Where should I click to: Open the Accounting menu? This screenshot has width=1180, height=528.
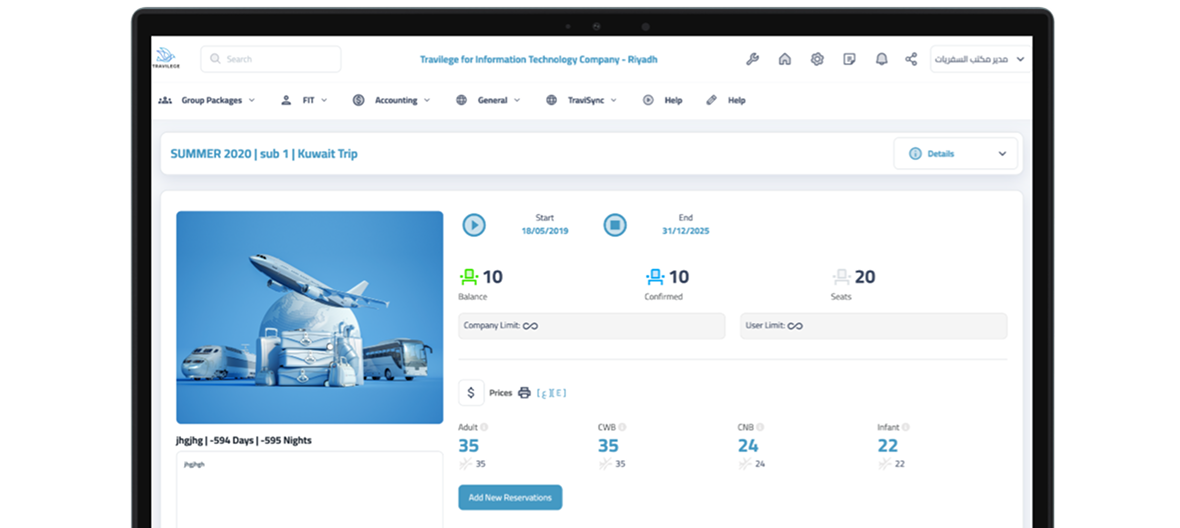tap(392, 100)
